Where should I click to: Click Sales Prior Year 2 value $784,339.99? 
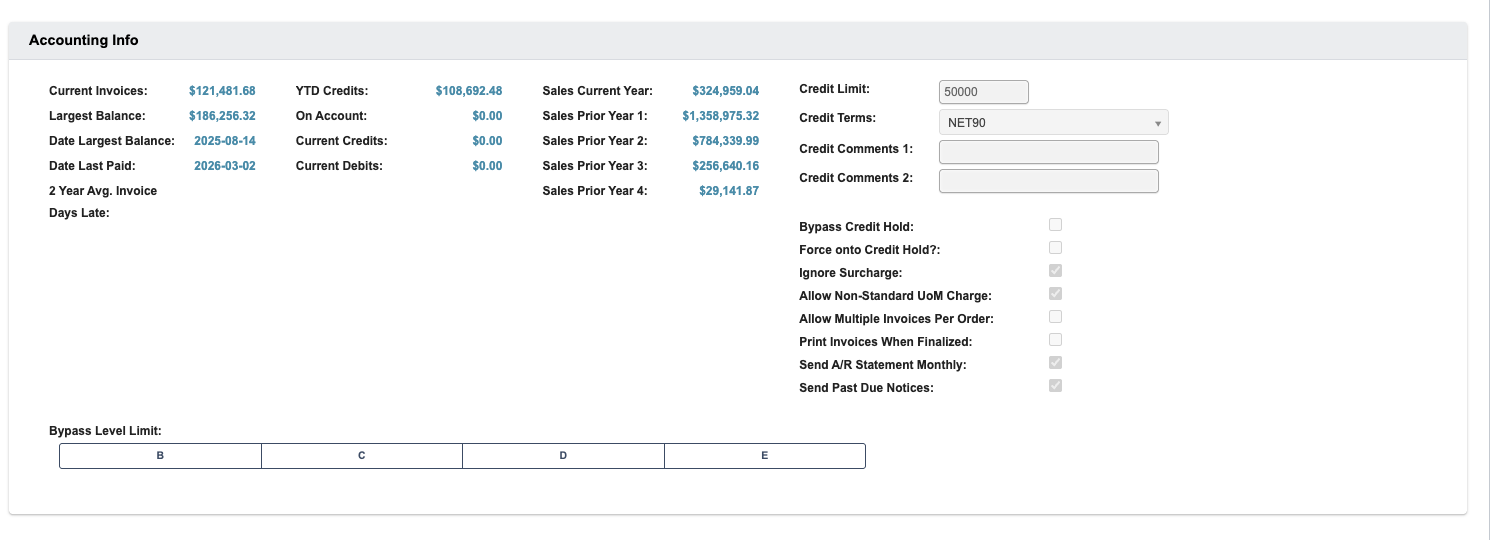point(726,141)
